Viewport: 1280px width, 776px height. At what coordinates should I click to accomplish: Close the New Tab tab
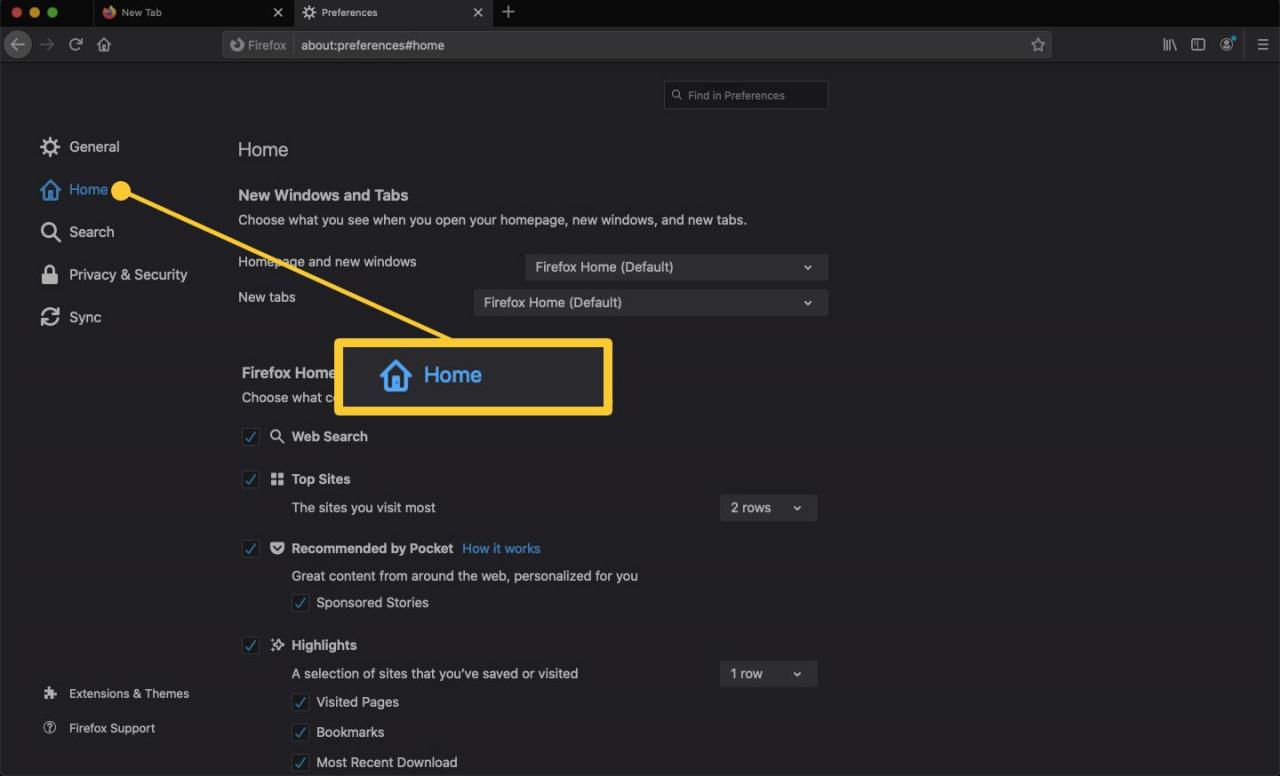pos(278,13)
